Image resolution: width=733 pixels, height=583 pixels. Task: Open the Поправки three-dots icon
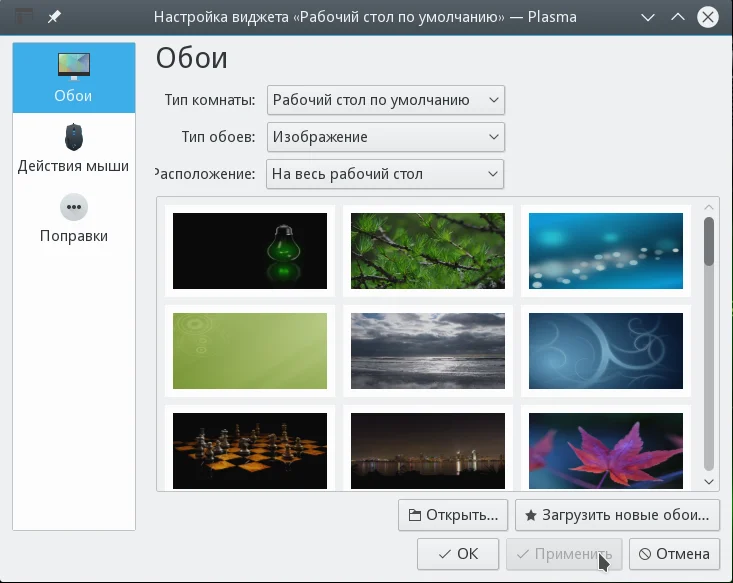pyautogui.click(x=74, y=207)
